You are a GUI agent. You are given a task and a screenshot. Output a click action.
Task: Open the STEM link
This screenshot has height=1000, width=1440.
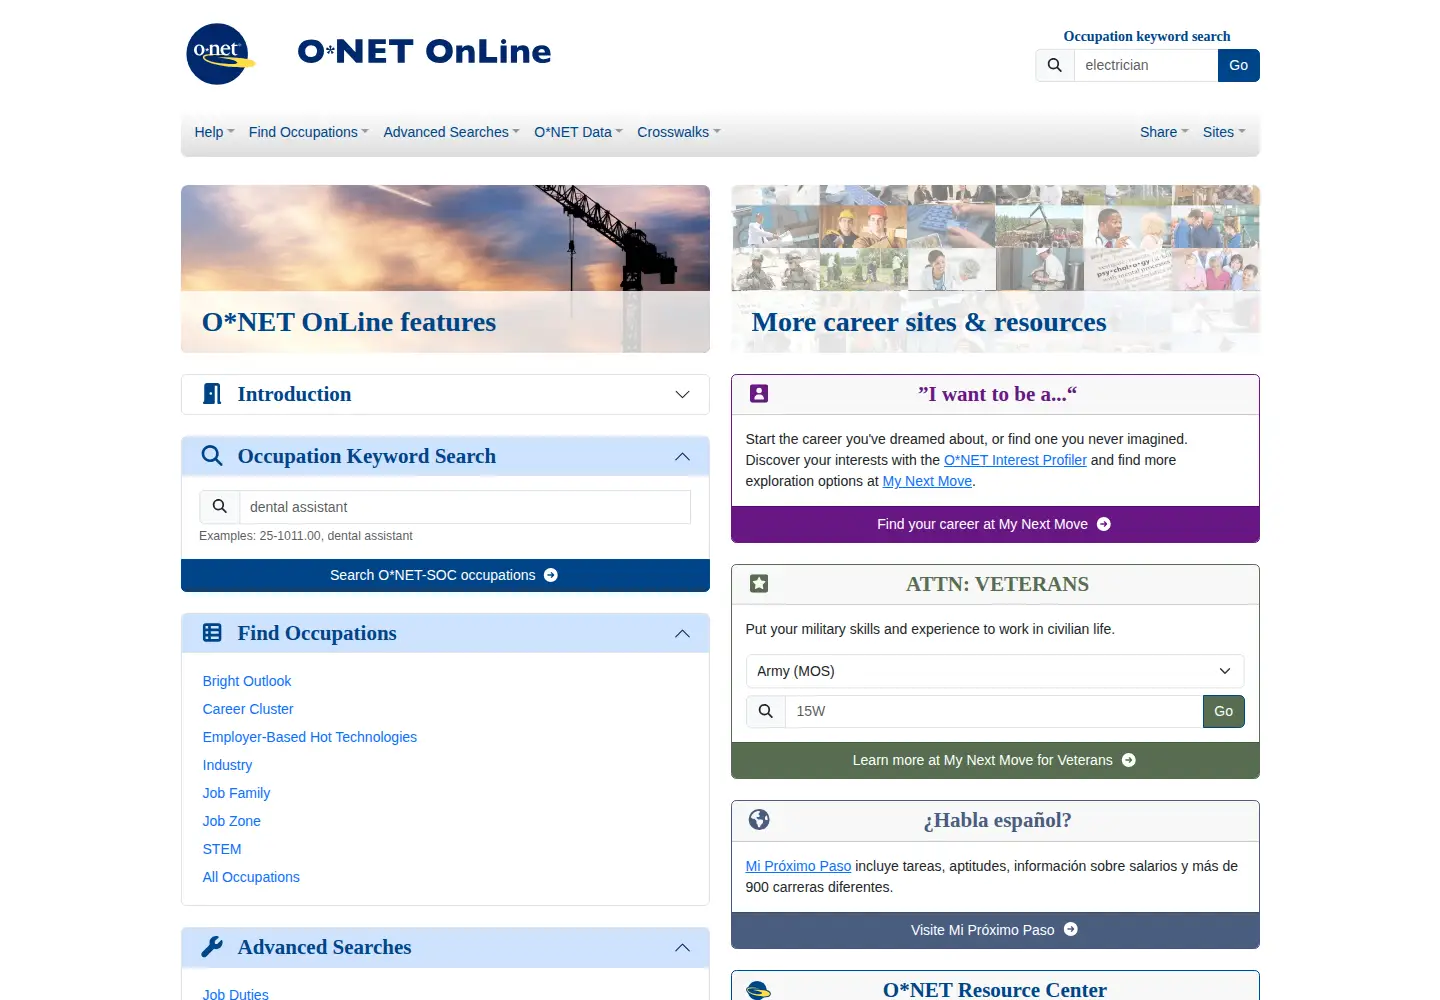point(222,849)
